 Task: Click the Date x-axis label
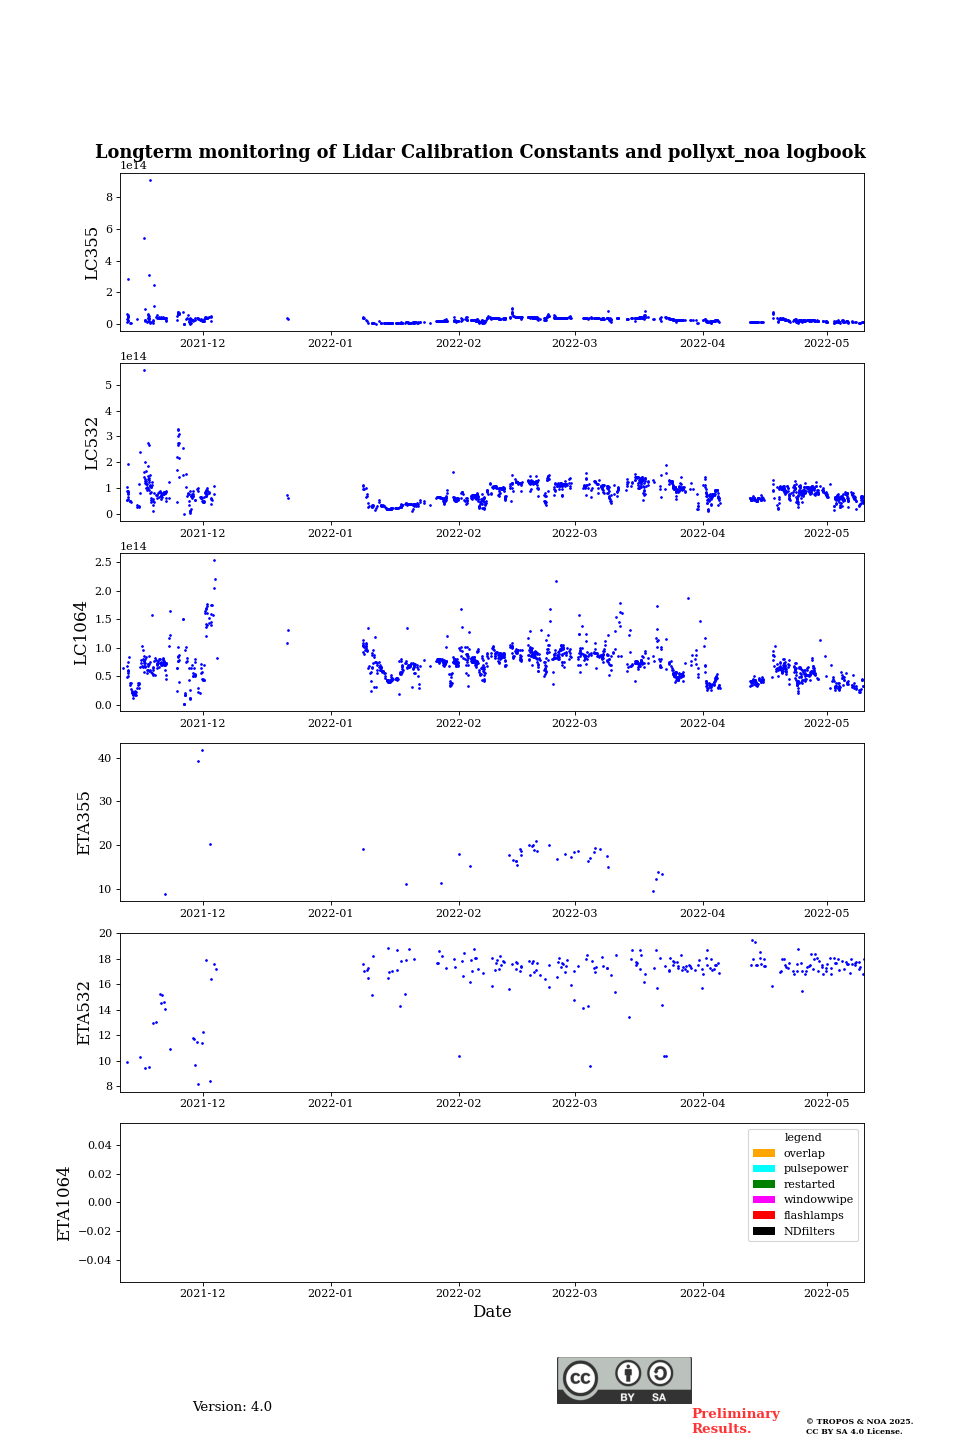(x=492, y=1312)
